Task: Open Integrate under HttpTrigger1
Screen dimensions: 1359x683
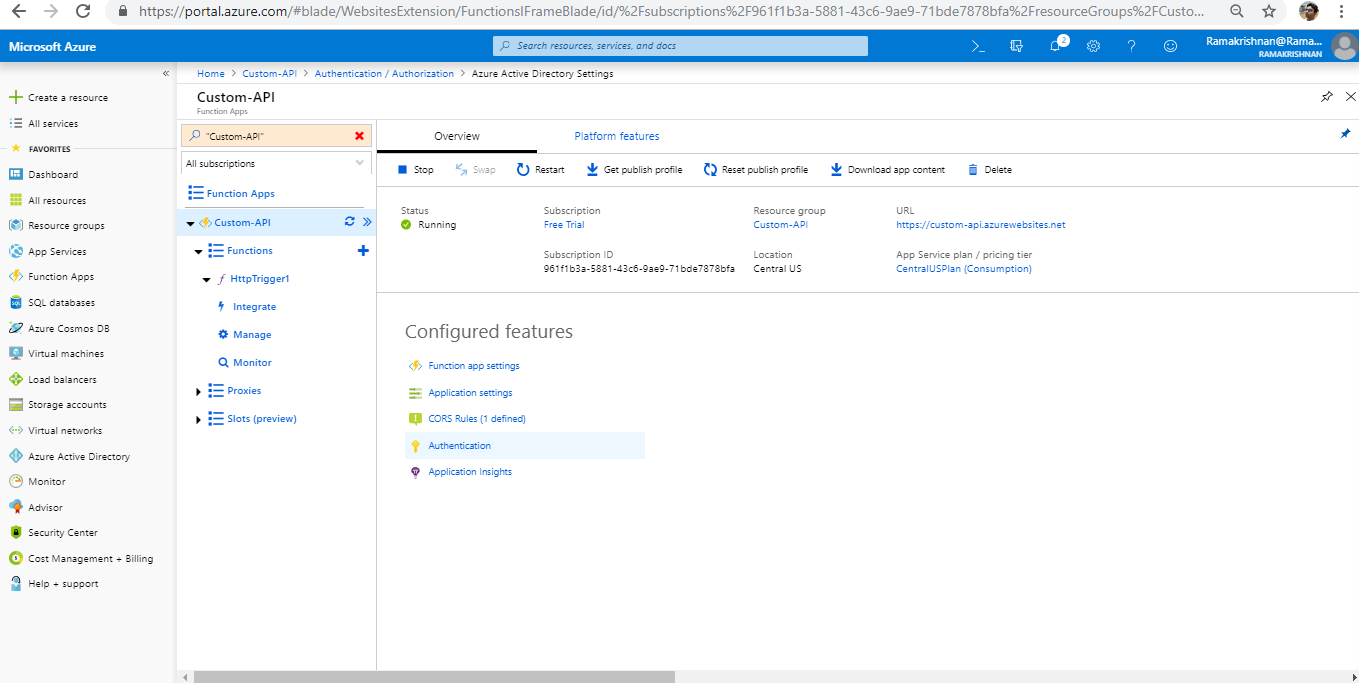Action: click(254, 307)
